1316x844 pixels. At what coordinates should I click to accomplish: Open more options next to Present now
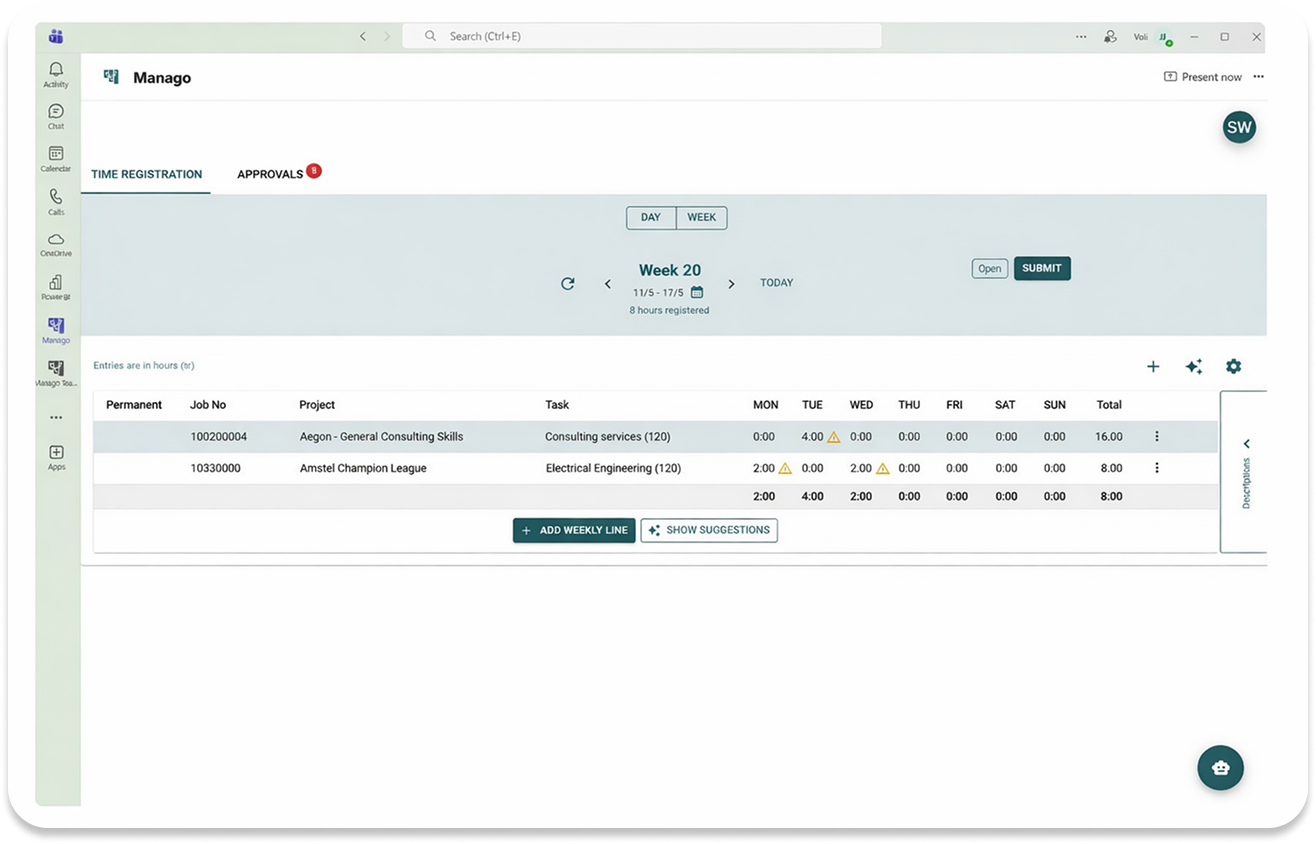point(1259,77)
